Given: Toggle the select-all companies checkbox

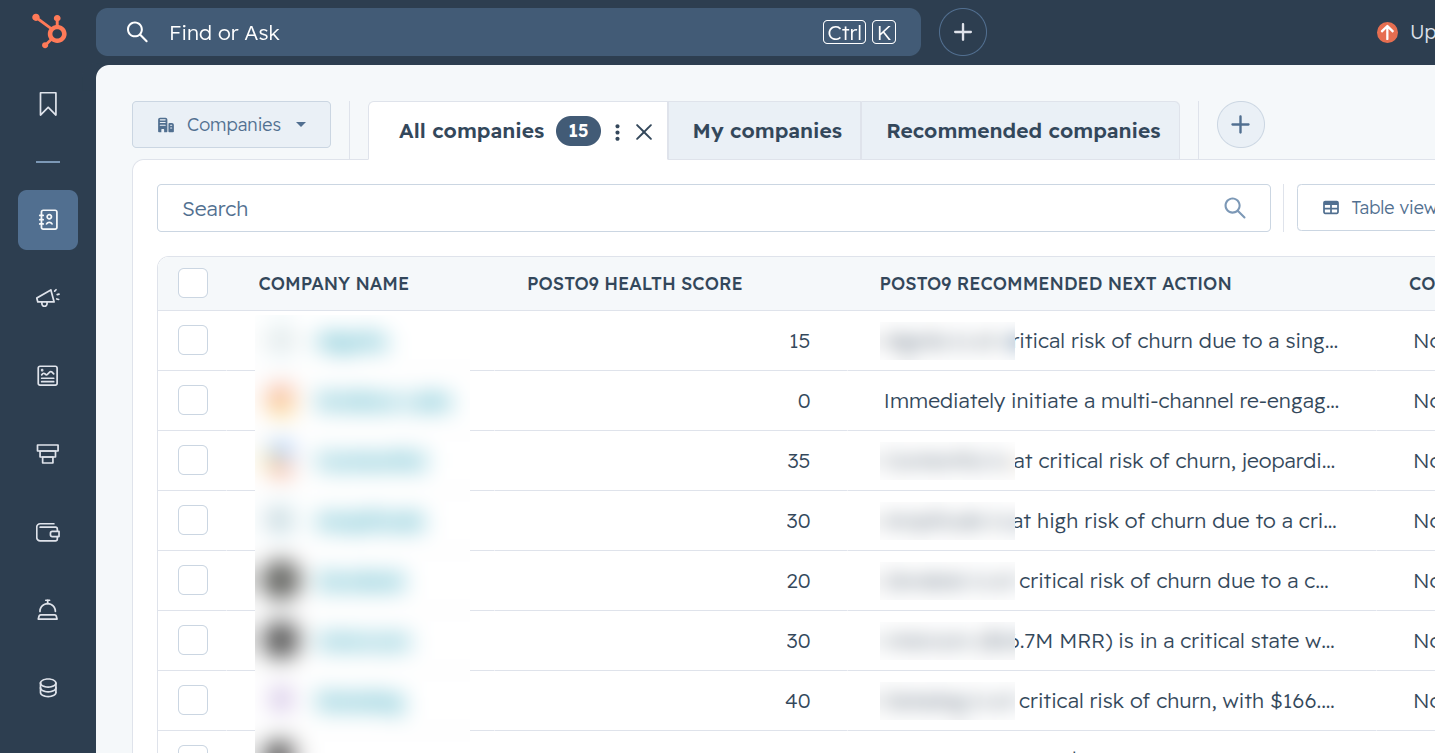Looking at the screenshot, I should pyautogui.click(x=193, y=283).
